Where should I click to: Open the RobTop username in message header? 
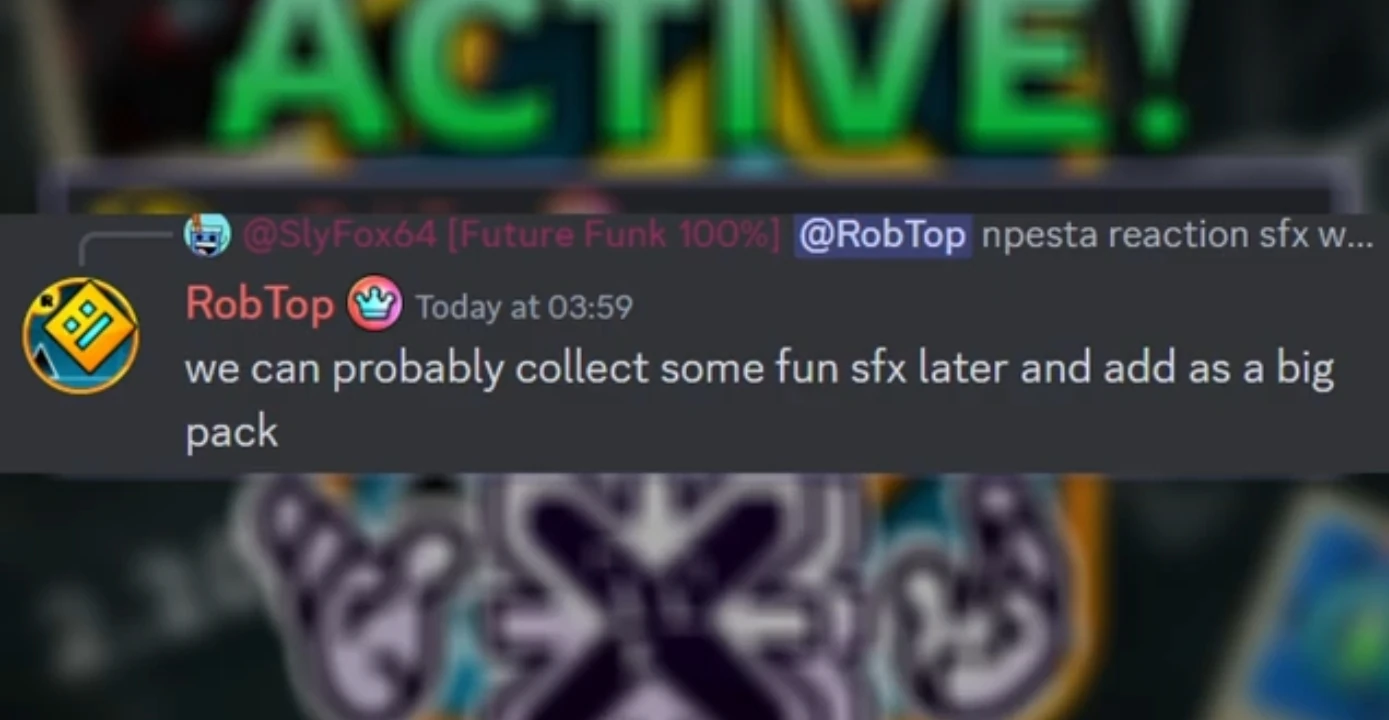pyautogui.click(x=259, y=304)
